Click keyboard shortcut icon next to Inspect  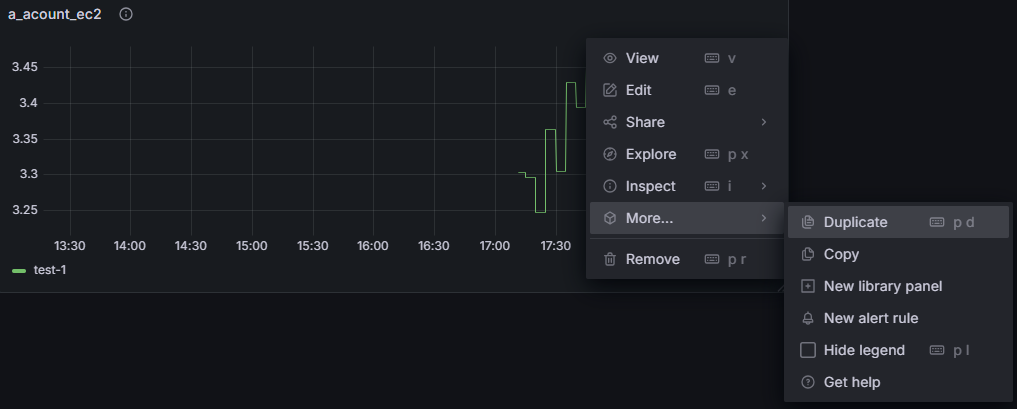[x=712, y=186]
